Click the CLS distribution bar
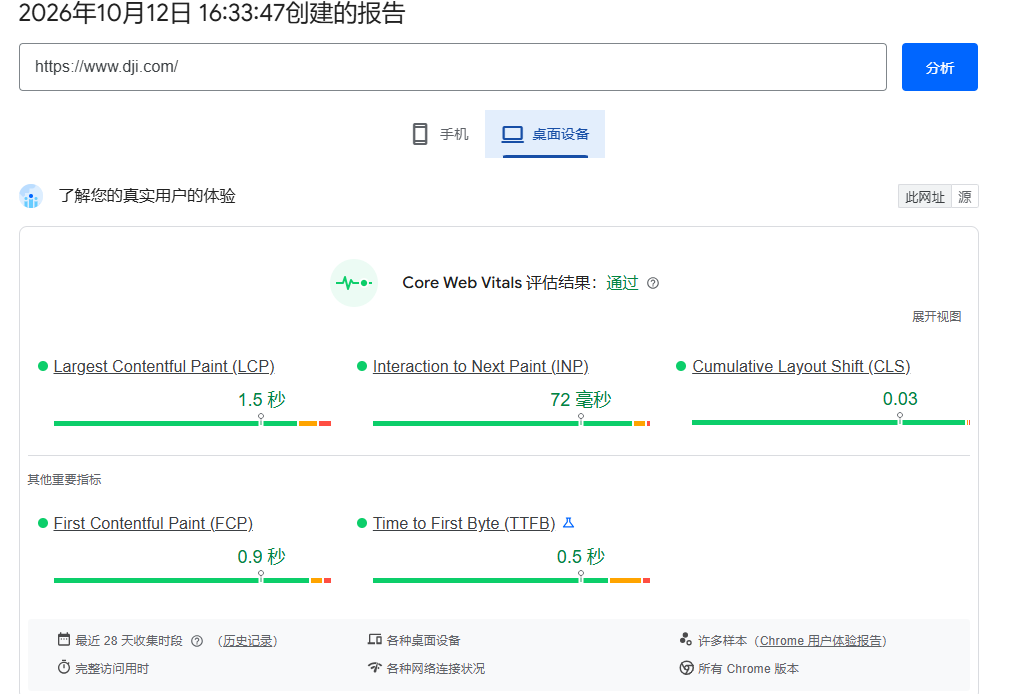 (x=831, y=423)
